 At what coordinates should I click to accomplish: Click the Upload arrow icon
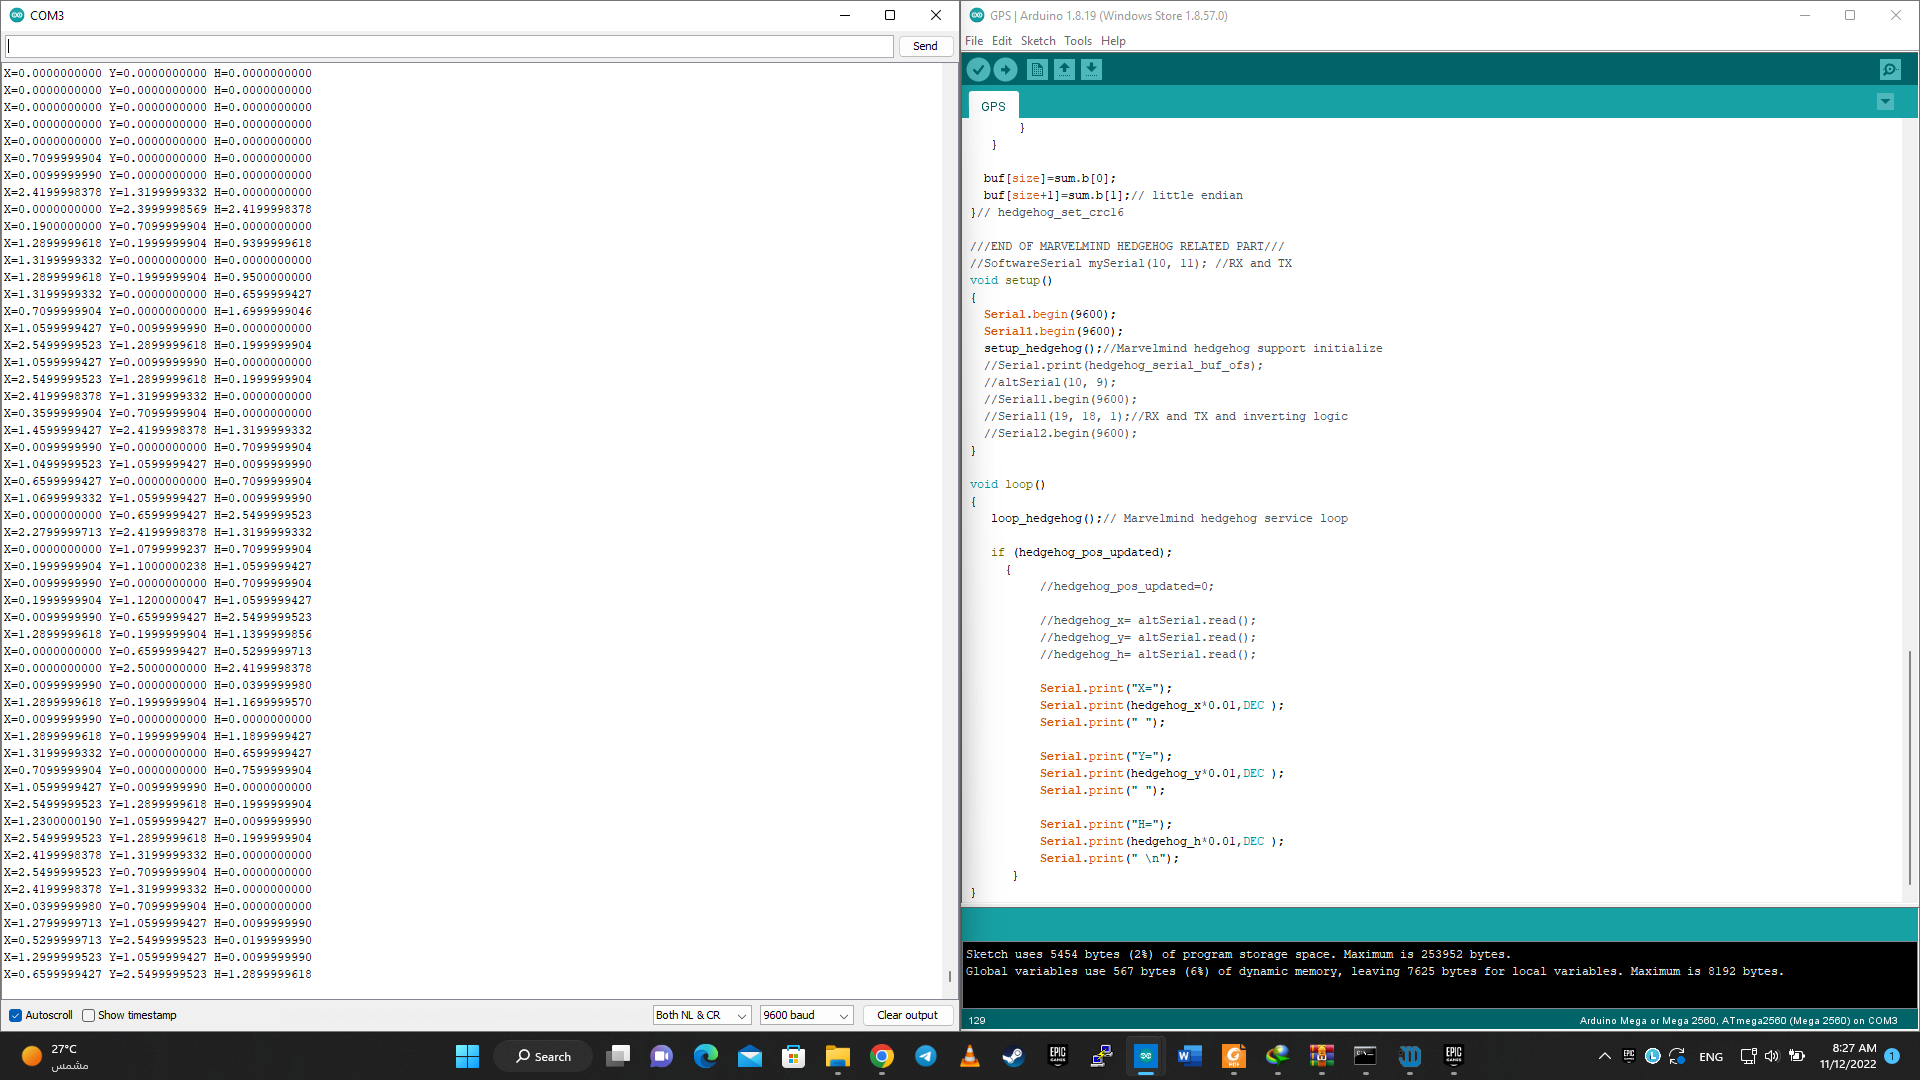point(1005,69)
